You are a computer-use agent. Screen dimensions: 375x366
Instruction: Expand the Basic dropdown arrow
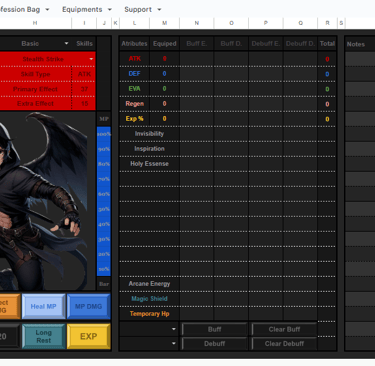point(66,43)
